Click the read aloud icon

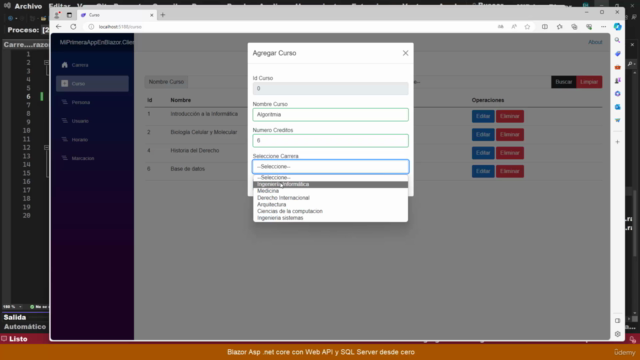(x=514, y=27)
